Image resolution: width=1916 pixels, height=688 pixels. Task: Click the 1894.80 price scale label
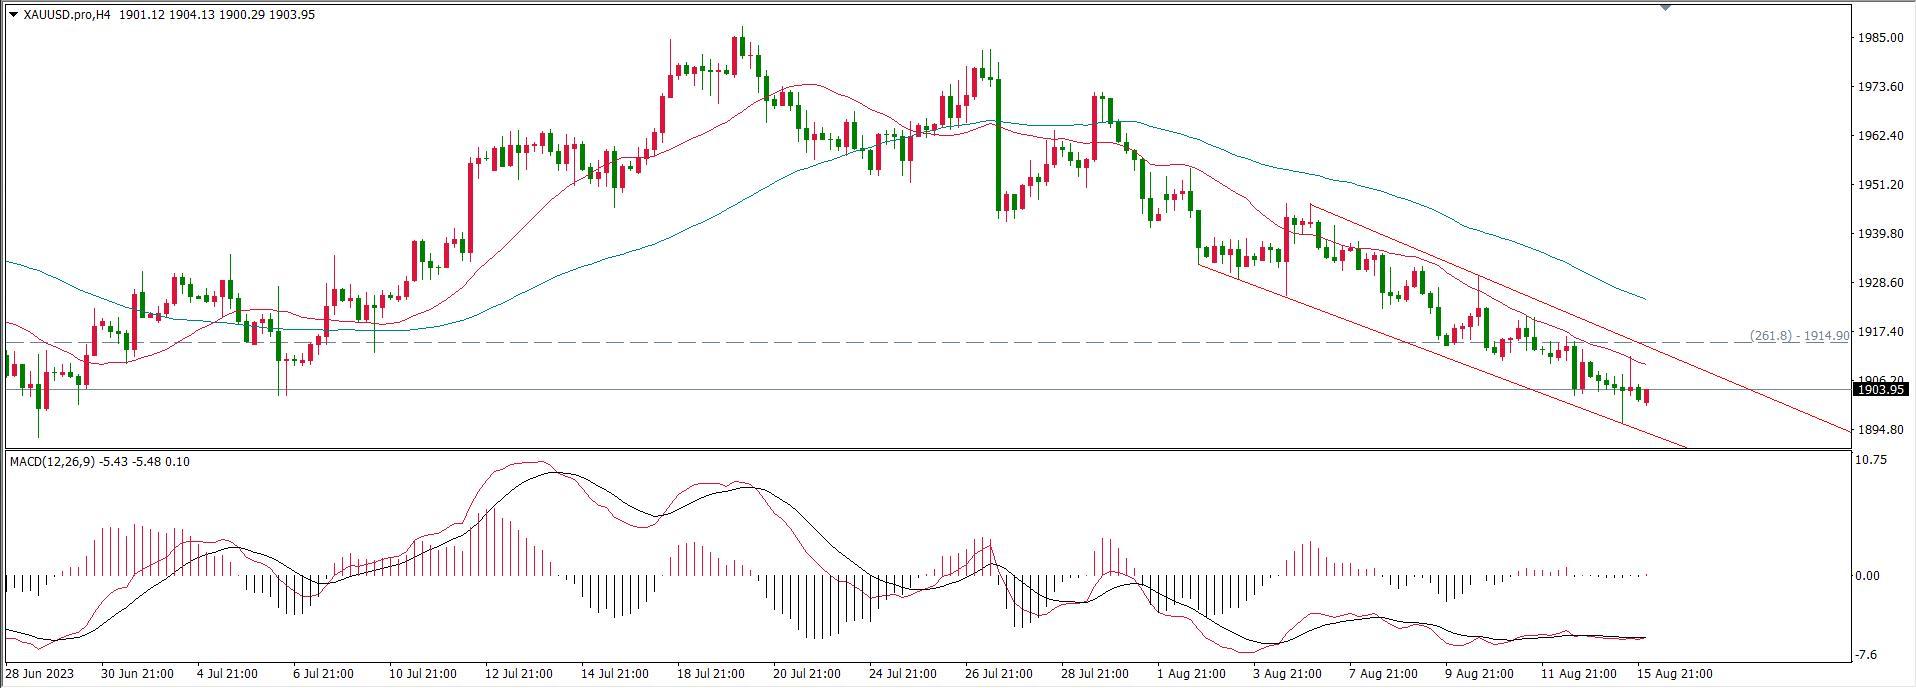pos(1879,430)
